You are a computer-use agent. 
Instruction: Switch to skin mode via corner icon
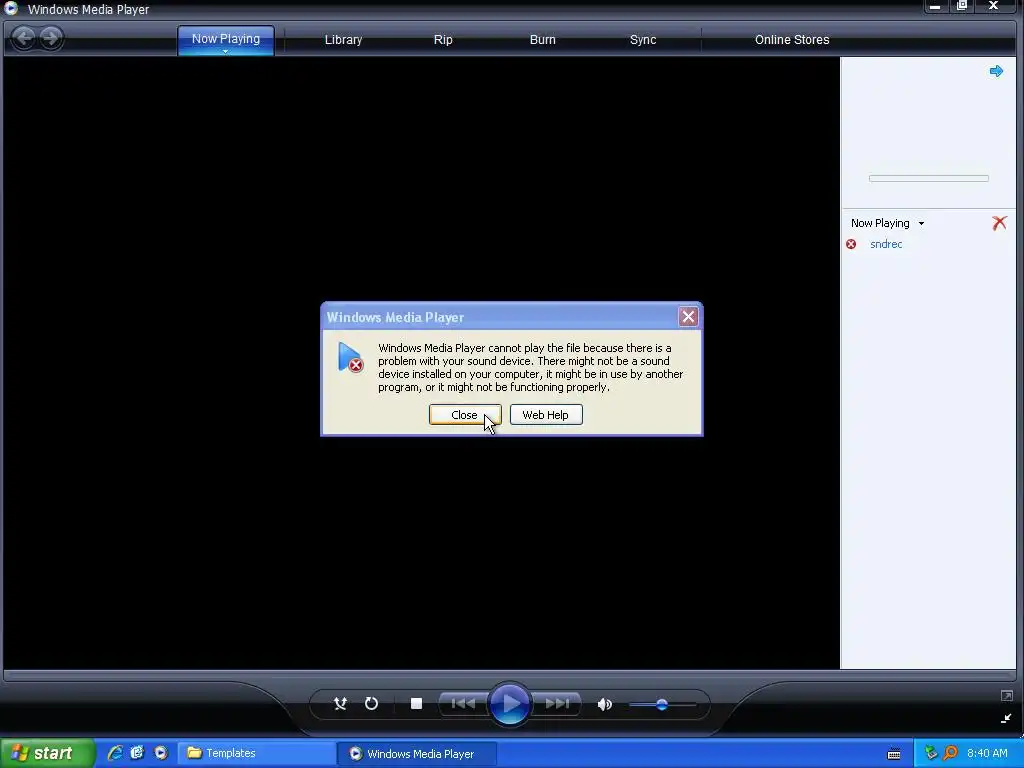tap(1006, 718)
